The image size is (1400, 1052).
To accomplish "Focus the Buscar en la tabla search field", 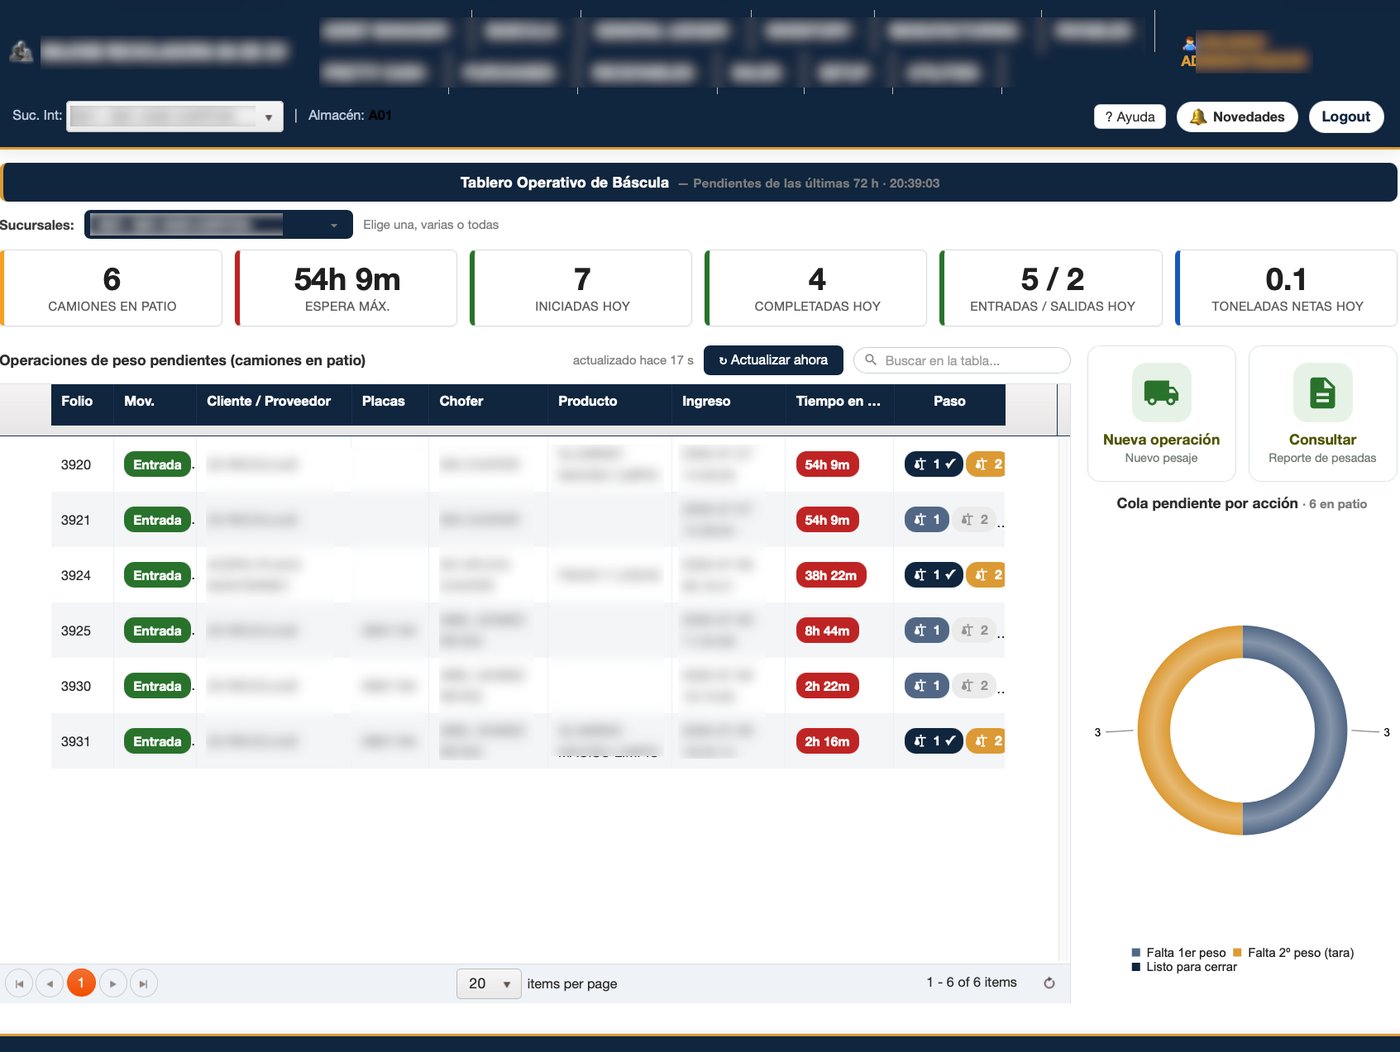I will 962,360.
